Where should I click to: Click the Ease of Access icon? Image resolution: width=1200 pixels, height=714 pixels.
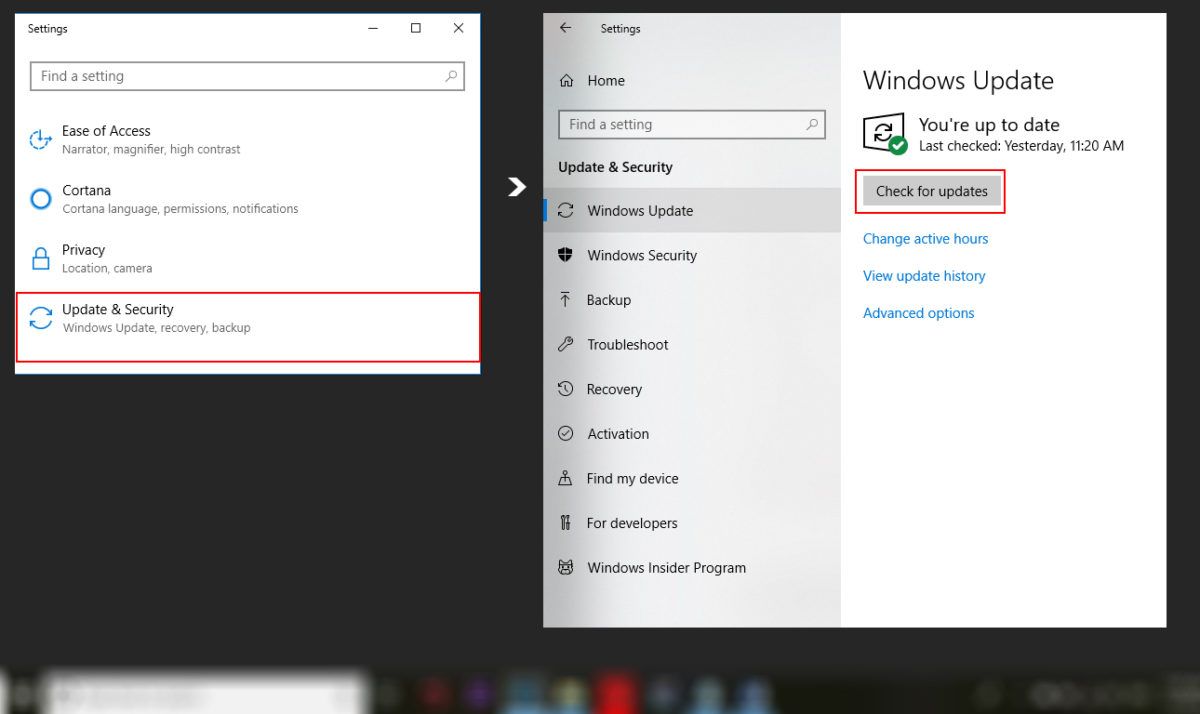[x=40, y=140]
